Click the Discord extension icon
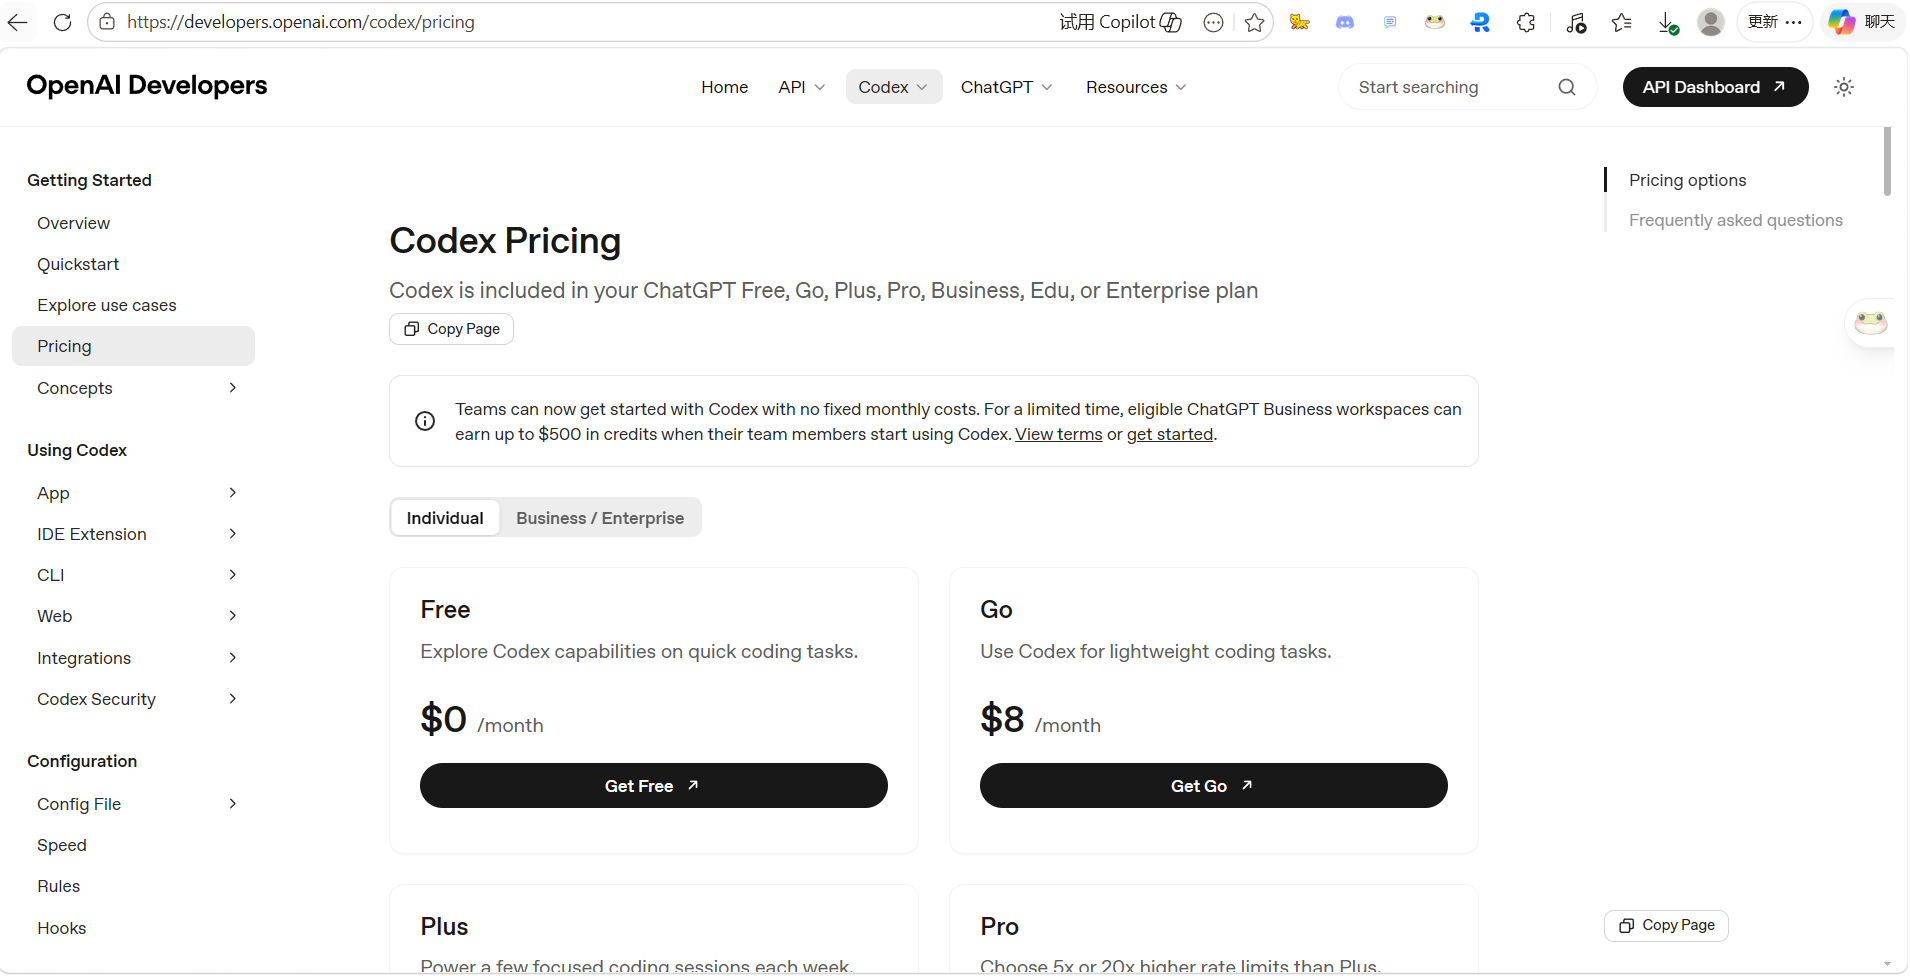The height and width of the screenshot is (976, 1910). [x=1345, y=22]
